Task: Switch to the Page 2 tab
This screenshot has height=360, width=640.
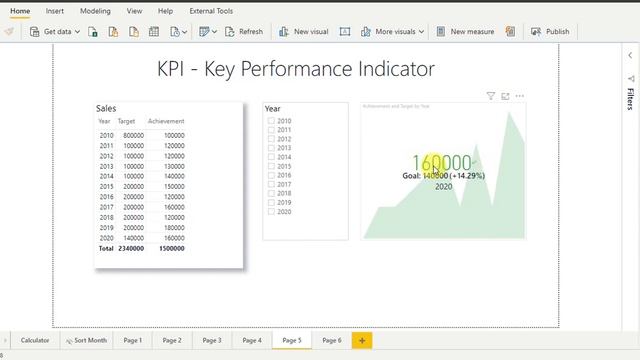Action: 172,340
